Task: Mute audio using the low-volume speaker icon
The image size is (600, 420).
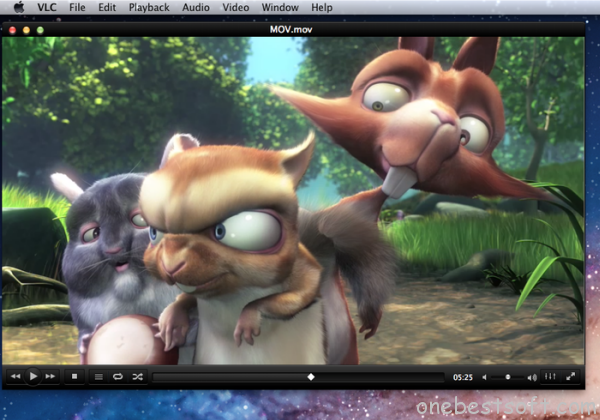Action: click(x=486, y=377)
